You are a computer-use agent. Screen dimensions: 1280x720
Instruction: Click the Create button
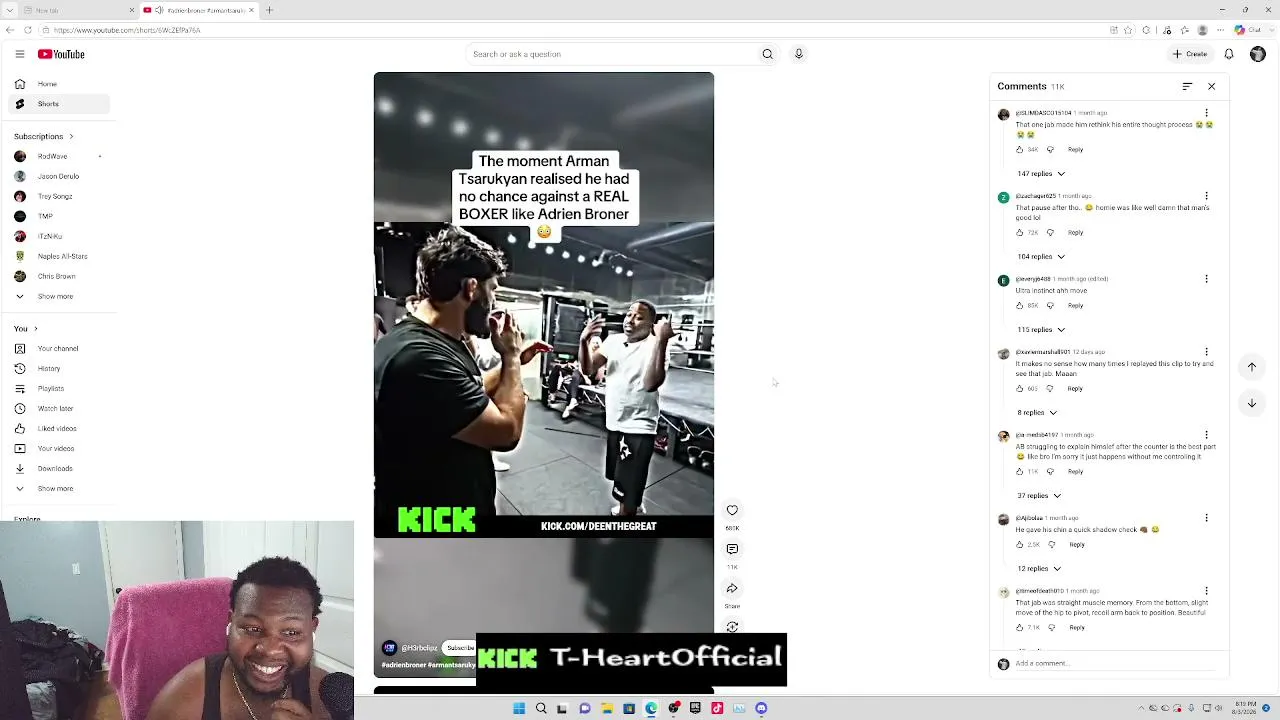1190,54
